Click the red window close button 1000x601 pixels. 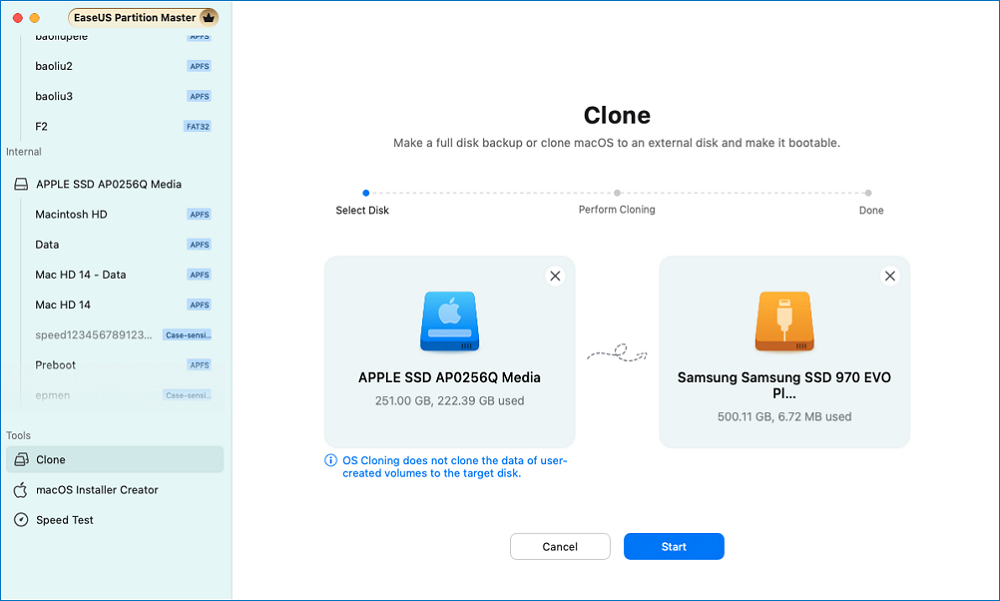tap(18, 18)
